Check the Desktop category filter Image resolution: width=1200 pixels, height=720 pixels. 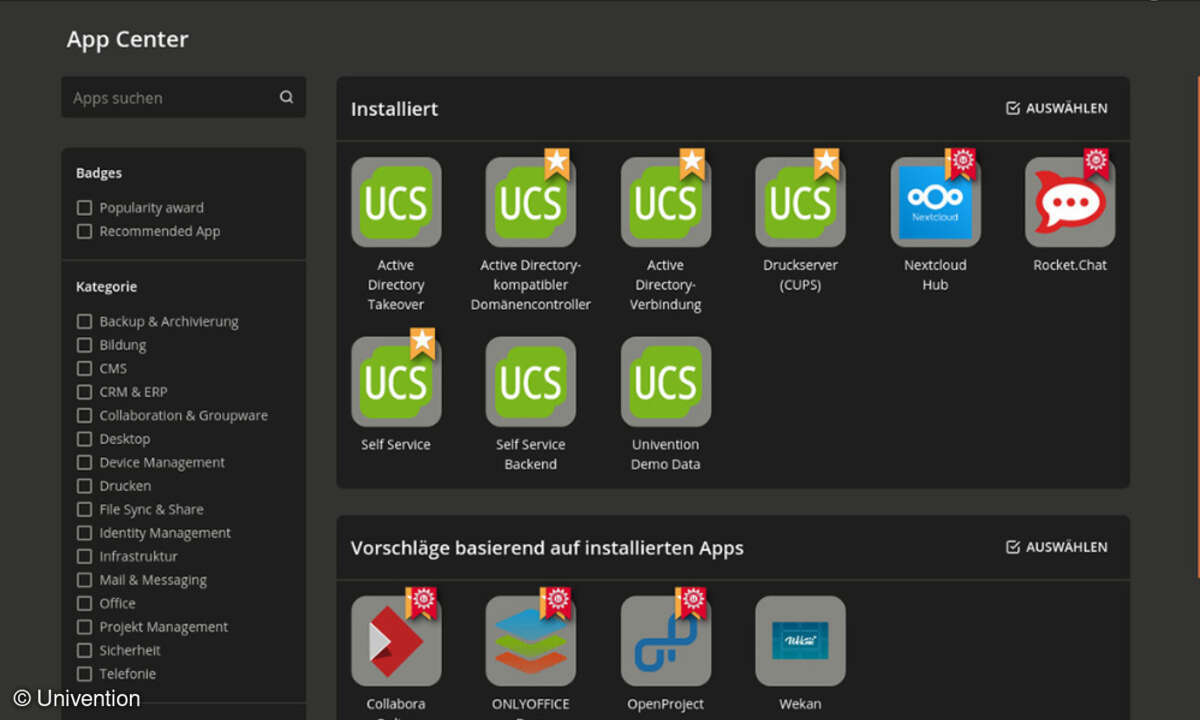[x=85, y=439]
